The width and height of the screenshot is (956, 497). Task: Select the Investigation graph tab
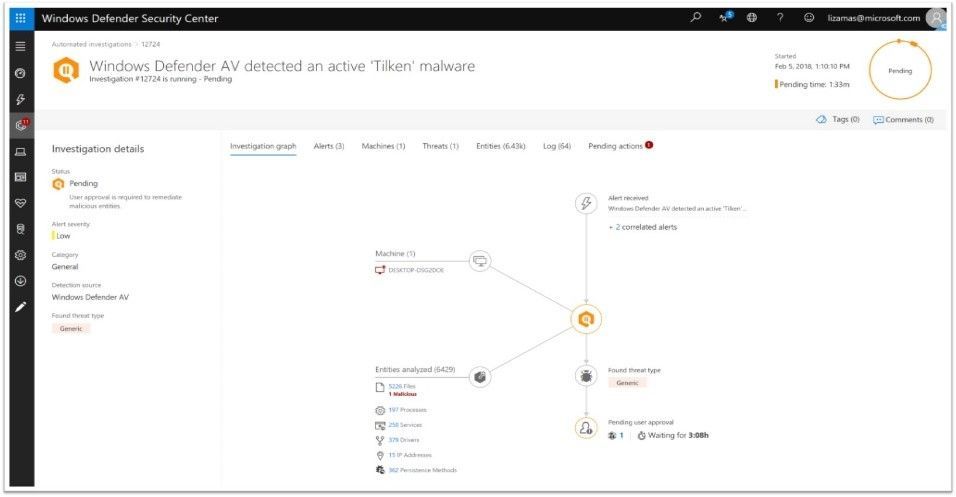pyautogui.click(x=263, y=146)
